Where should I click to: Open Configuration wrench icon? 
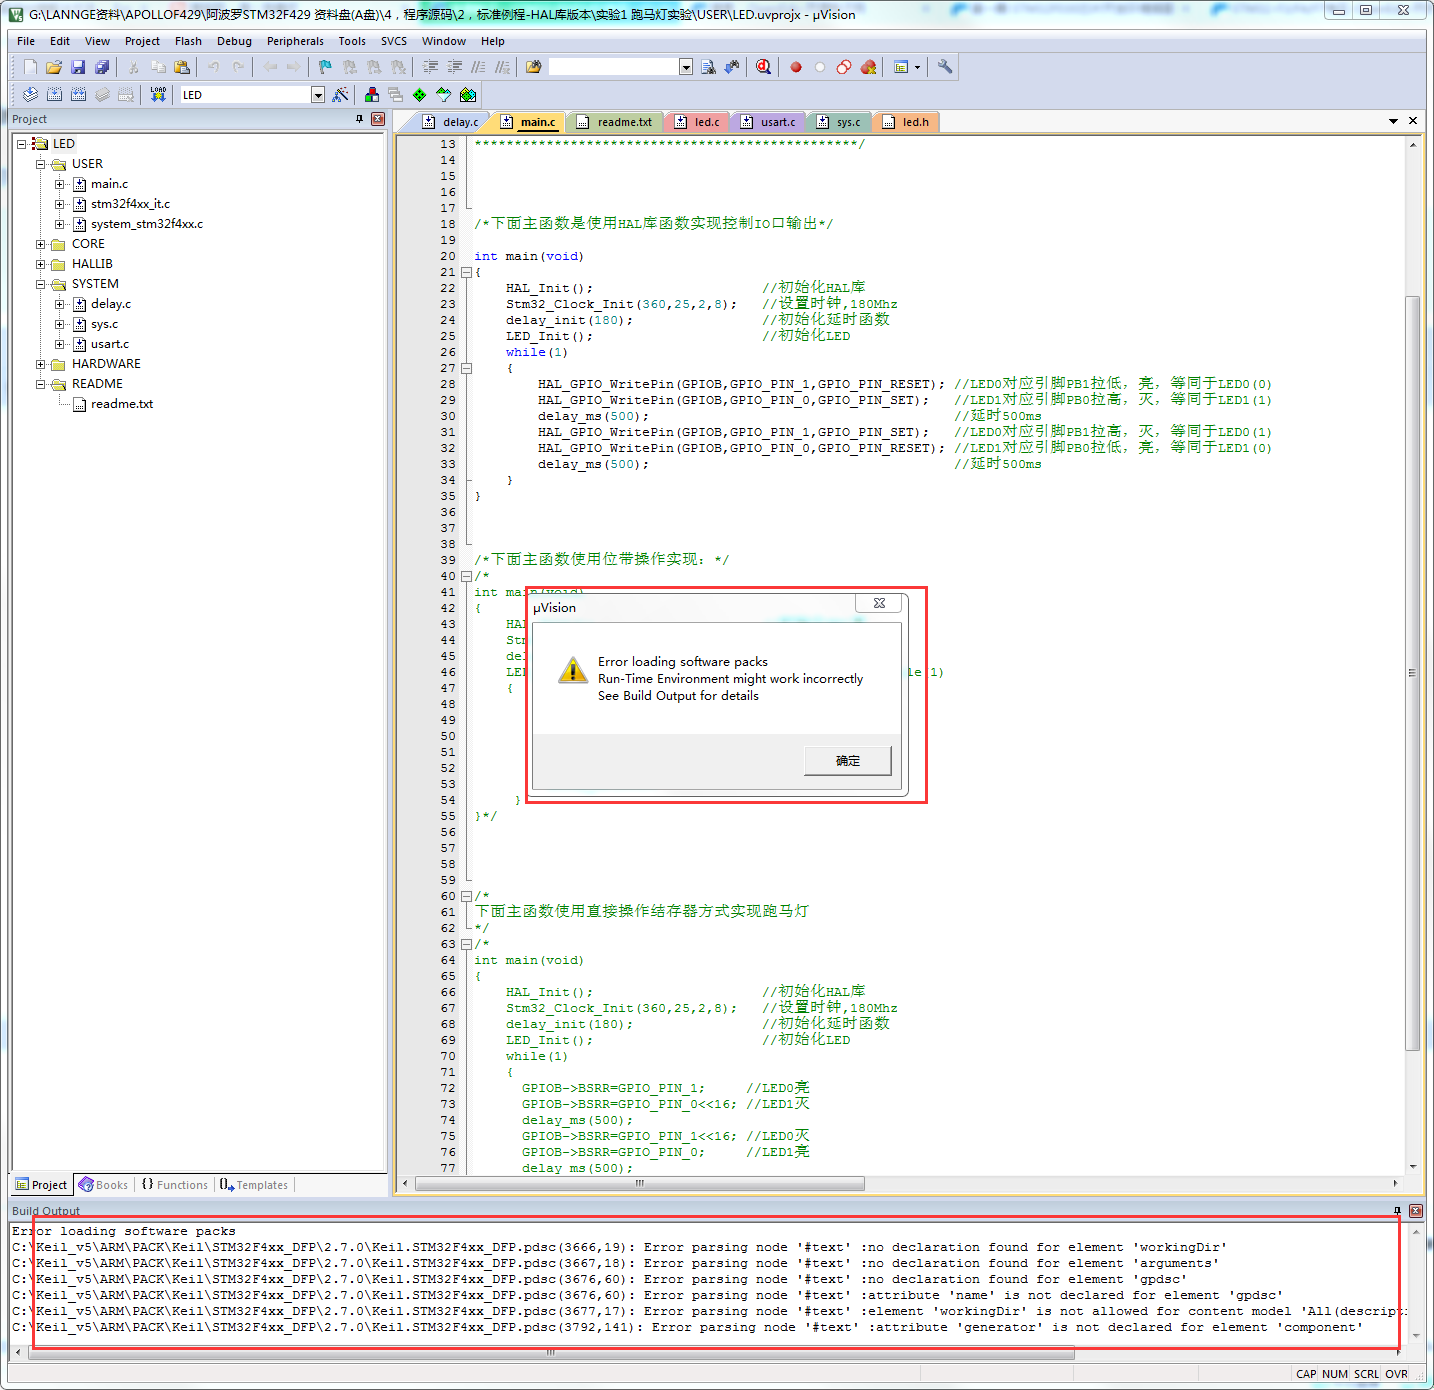pyautogui.click(x=944, y=67)
